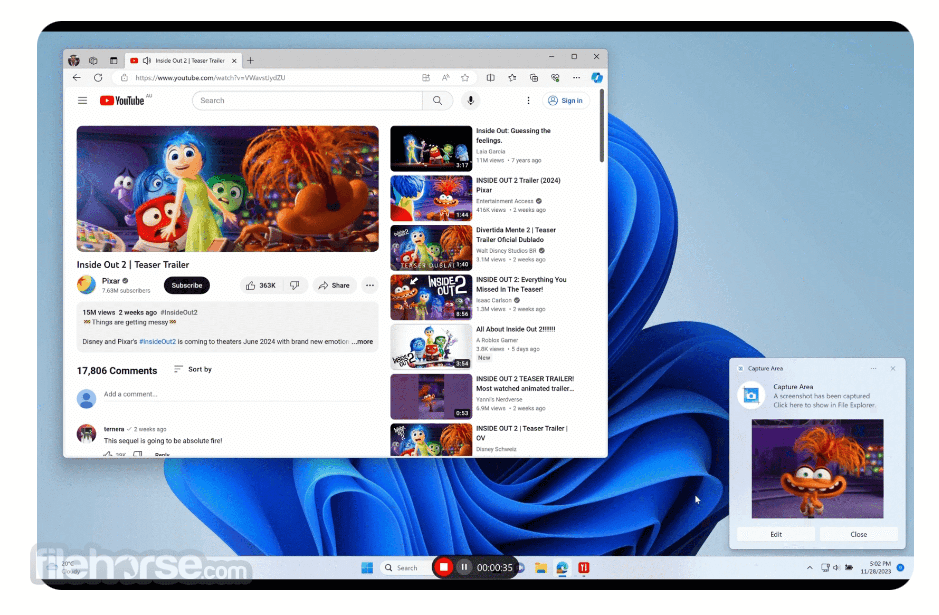Viewport: 939px width, 615px height.
Task: Start voice search with microphone icon
Action: [x=471, y=101]
